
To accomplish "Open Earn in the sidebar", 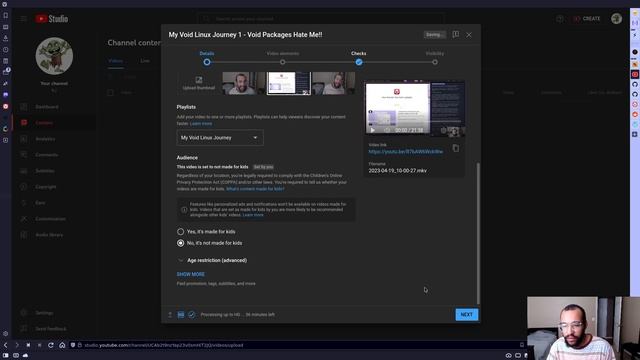I will tap(54, 203).
